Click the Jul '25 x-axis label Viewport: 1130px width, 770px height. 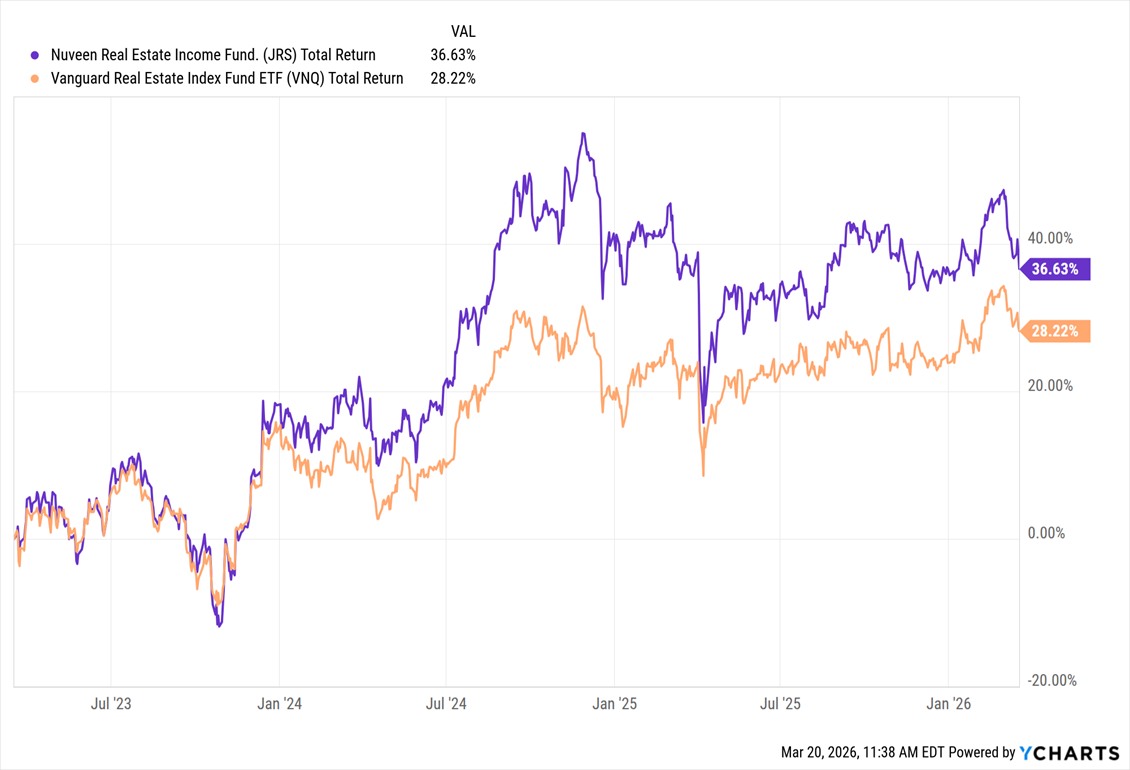(x=781, y=703)
